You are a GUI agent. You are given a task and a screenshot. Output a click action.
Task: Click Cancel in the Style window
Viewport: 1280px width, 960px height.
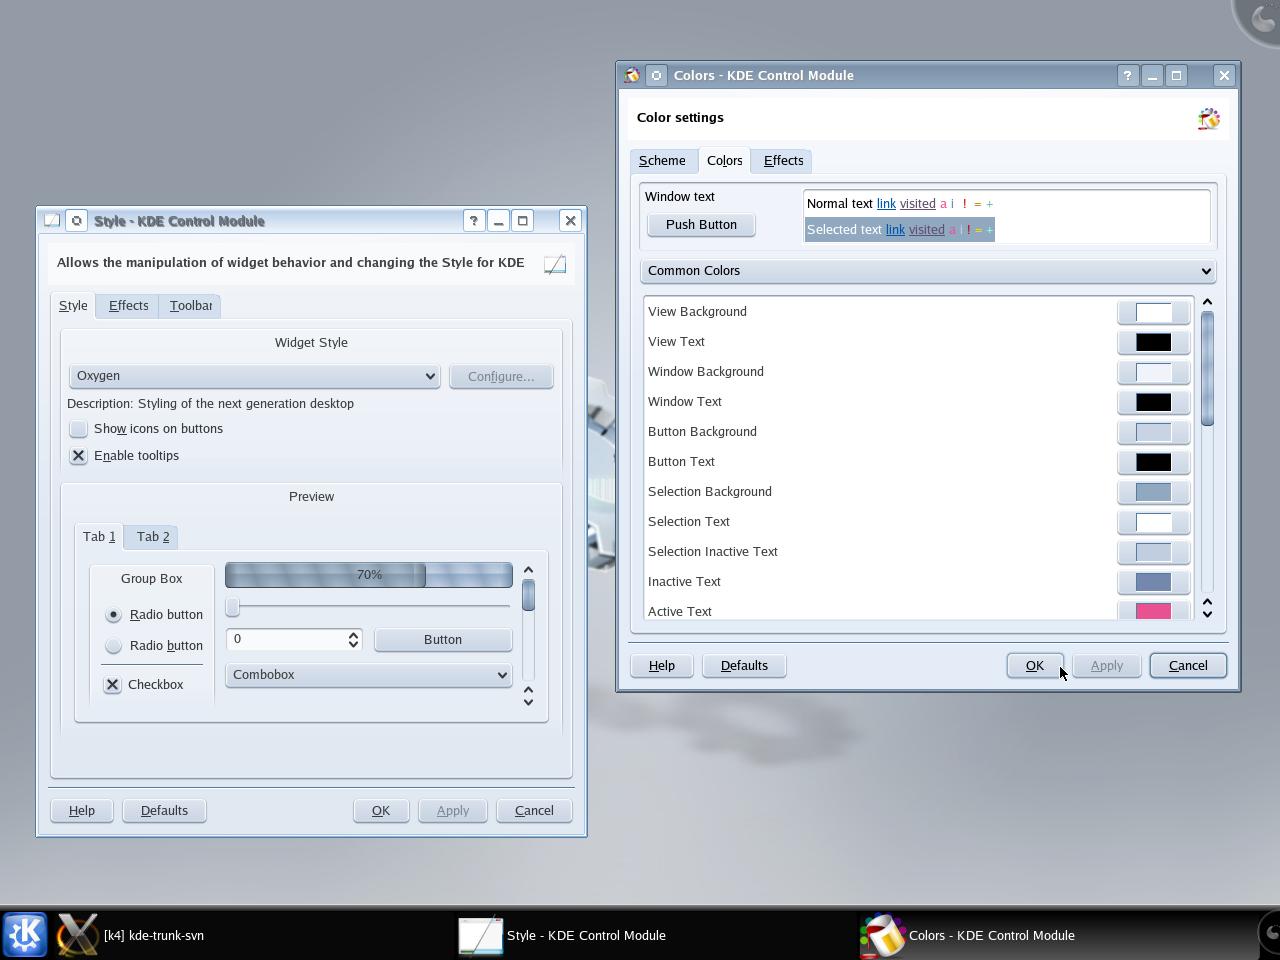point(534,810)
